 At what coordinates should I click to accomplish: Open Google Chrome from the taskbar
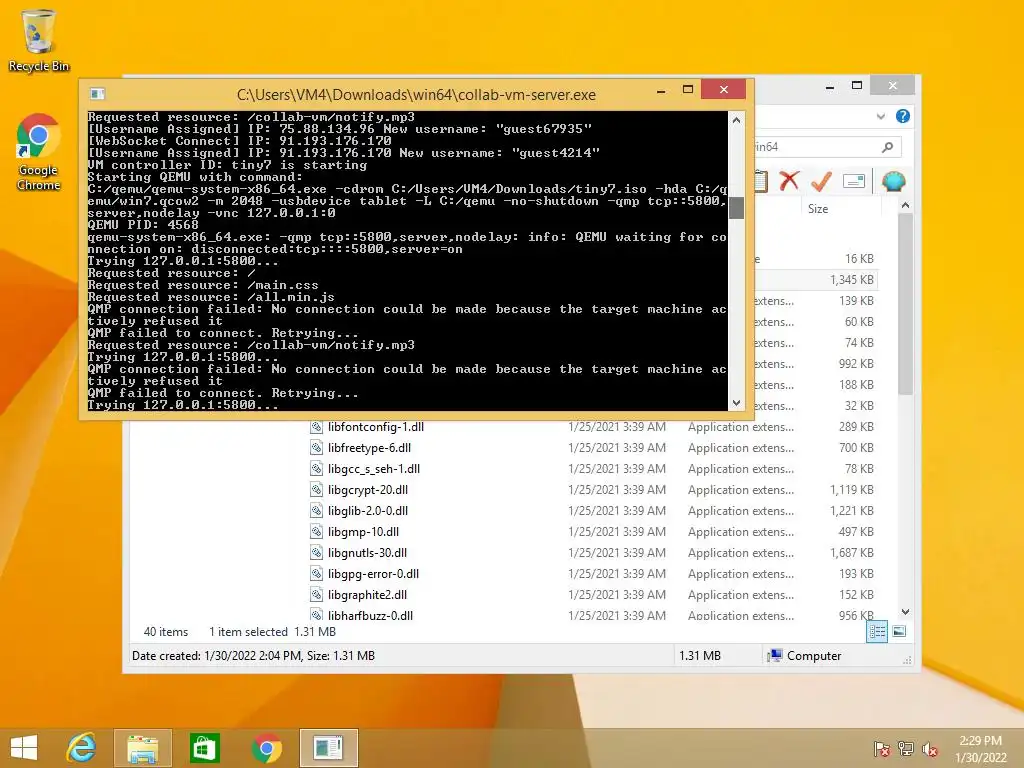[266, 748]
